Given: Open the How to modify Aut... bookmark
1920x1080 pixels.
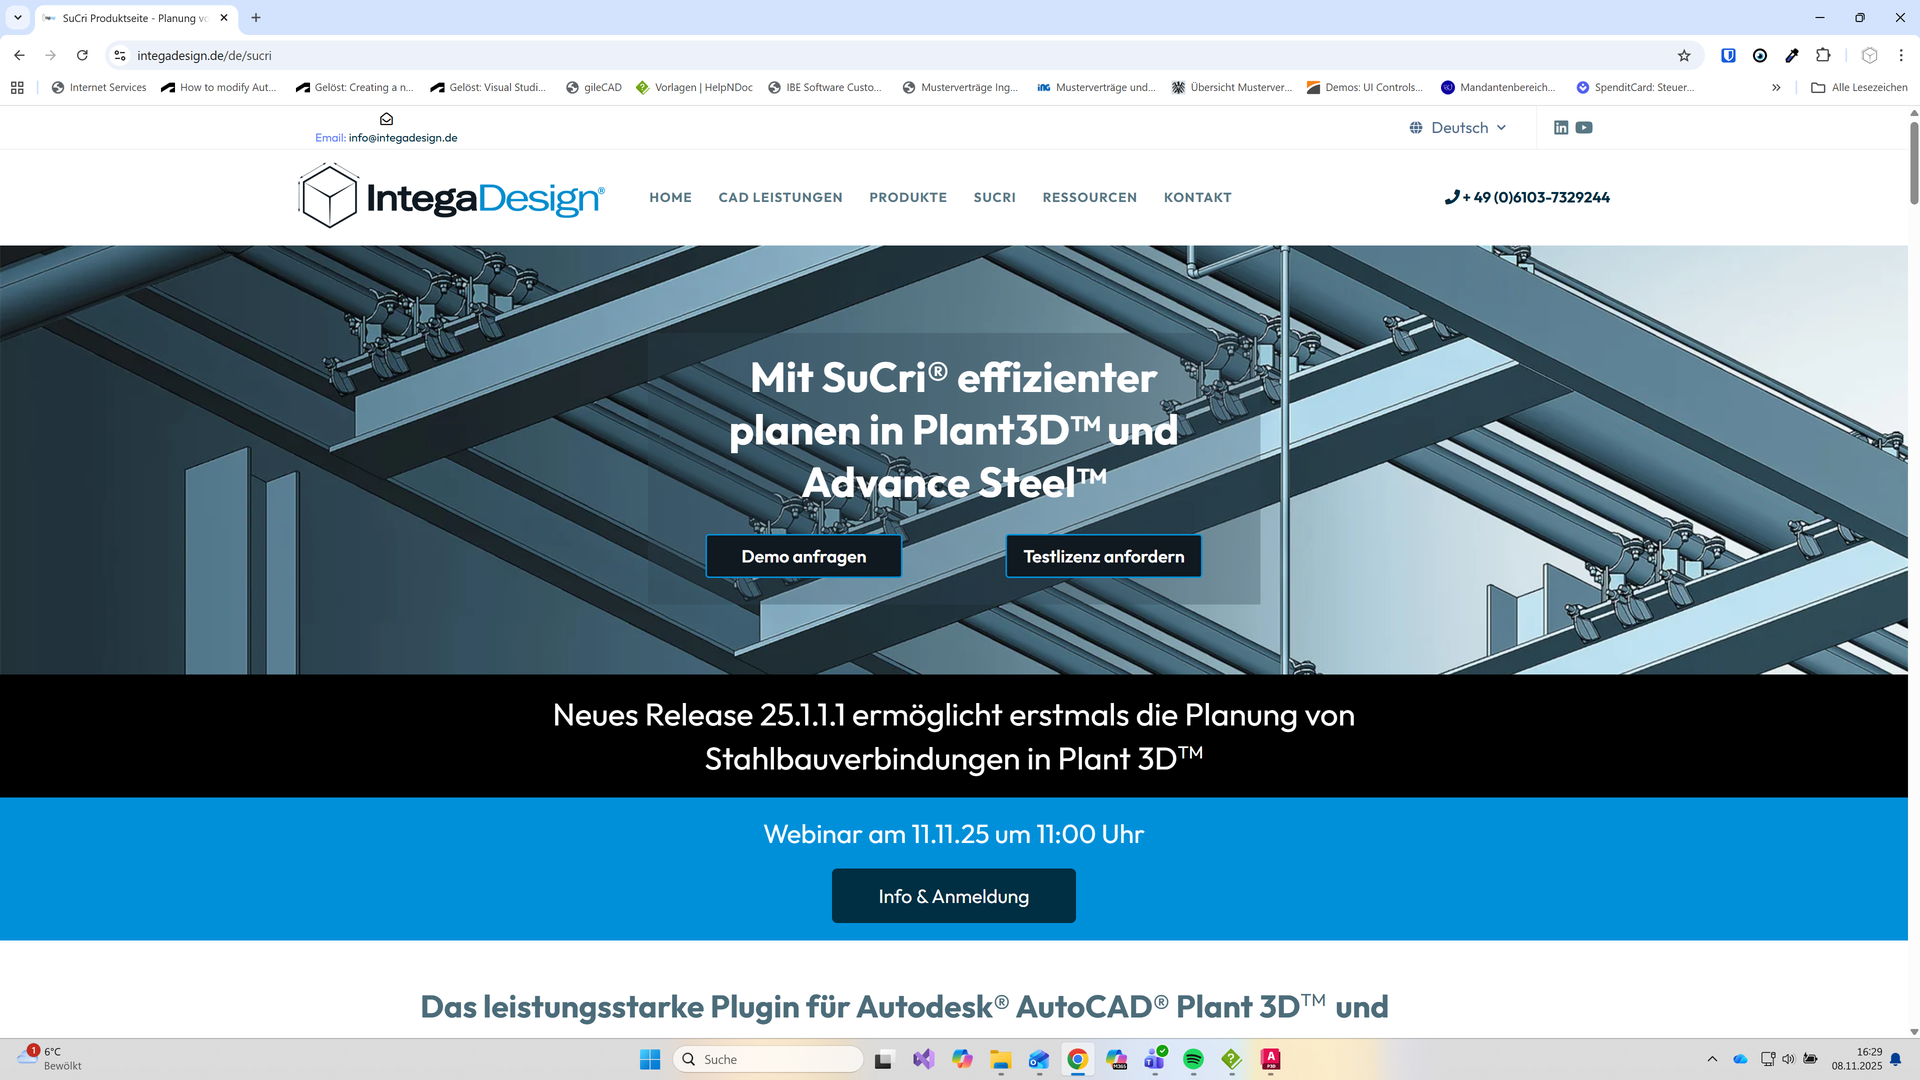Looking at the screenshot, I should pyautogui.click(x=219, y=88).
